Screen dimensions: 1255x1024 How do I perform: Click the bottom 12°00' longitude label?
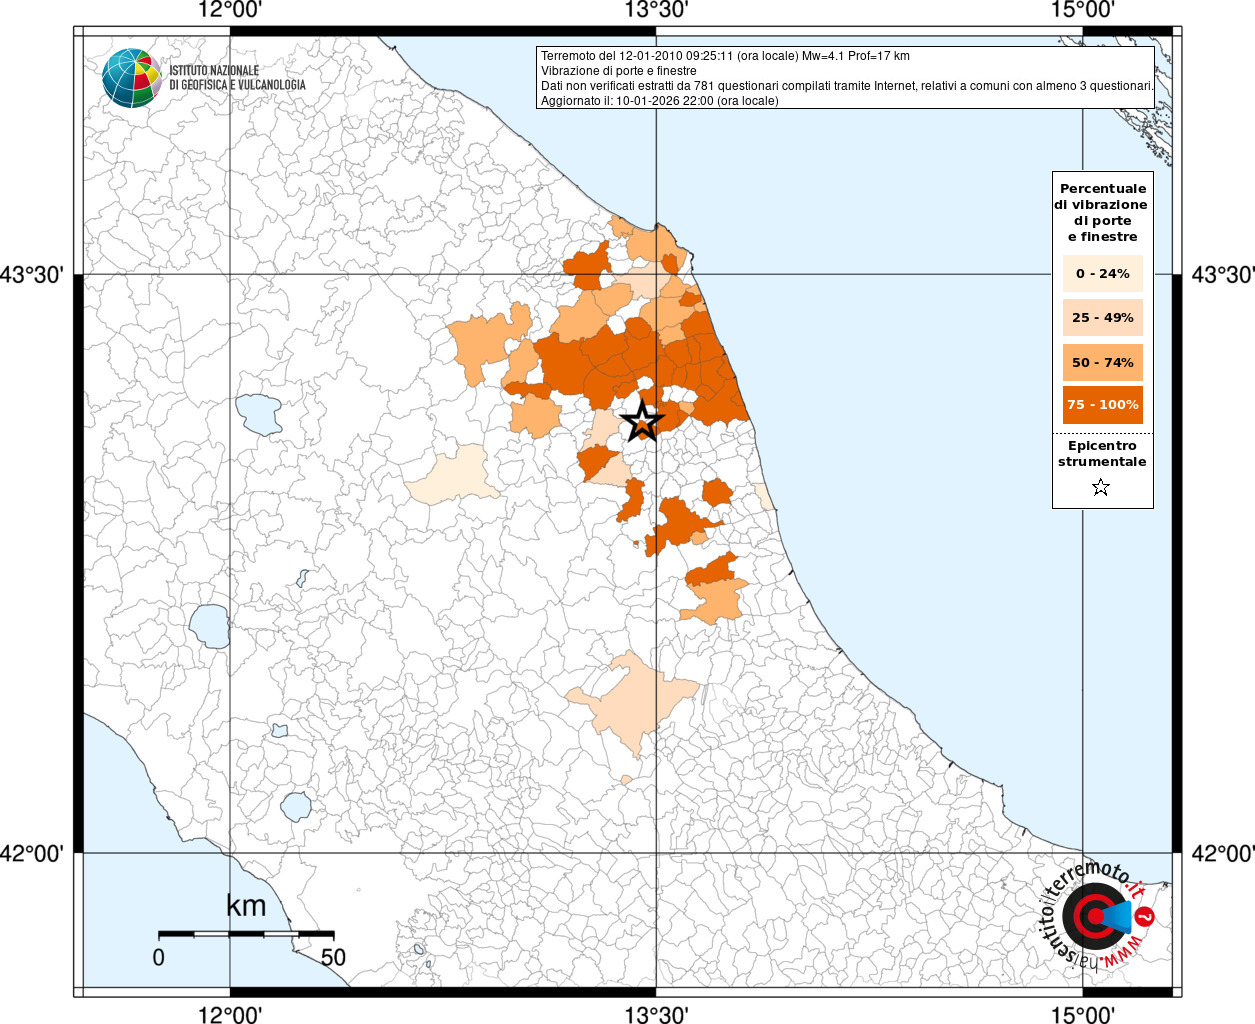[x=230, y=1014]
